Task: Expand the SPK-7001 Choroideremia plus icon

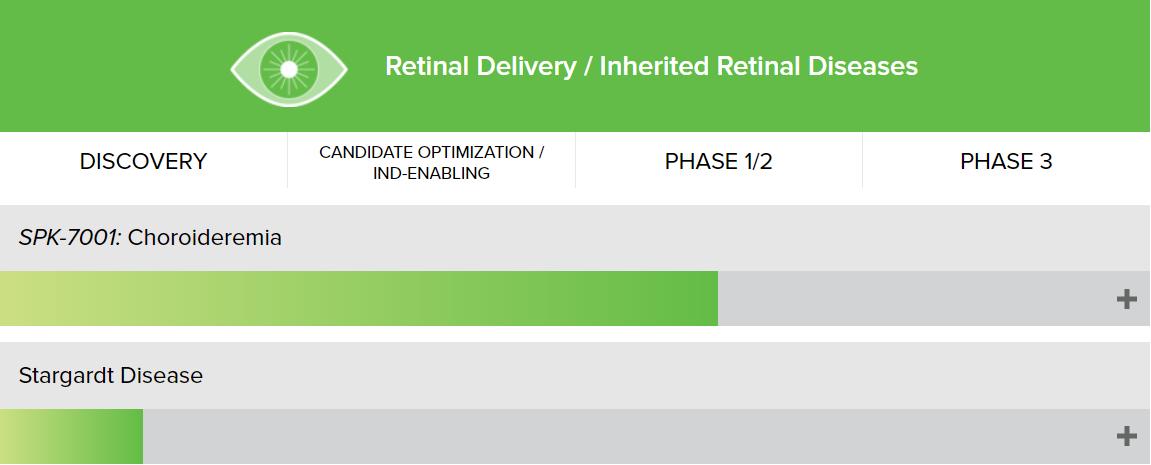Action: (x=1126, y=299)
